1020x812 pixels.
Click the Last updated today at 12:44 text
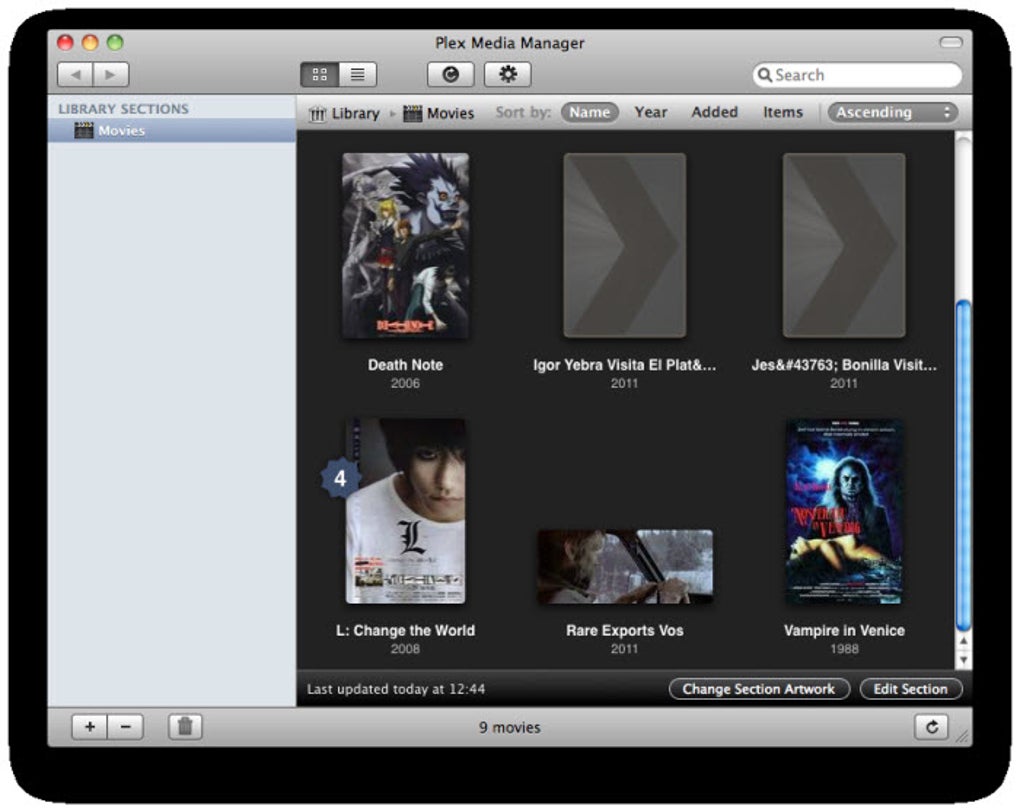[396, 689]
